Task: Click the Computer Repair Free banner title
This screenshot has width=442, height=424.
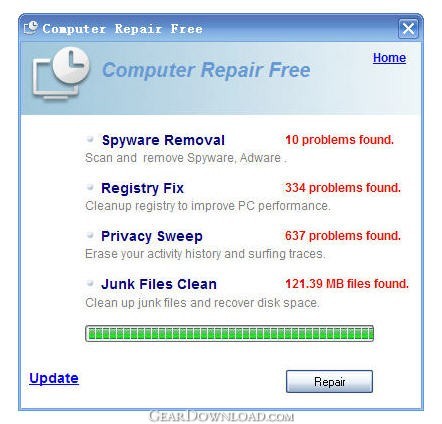Action: [x=206, y=70]
